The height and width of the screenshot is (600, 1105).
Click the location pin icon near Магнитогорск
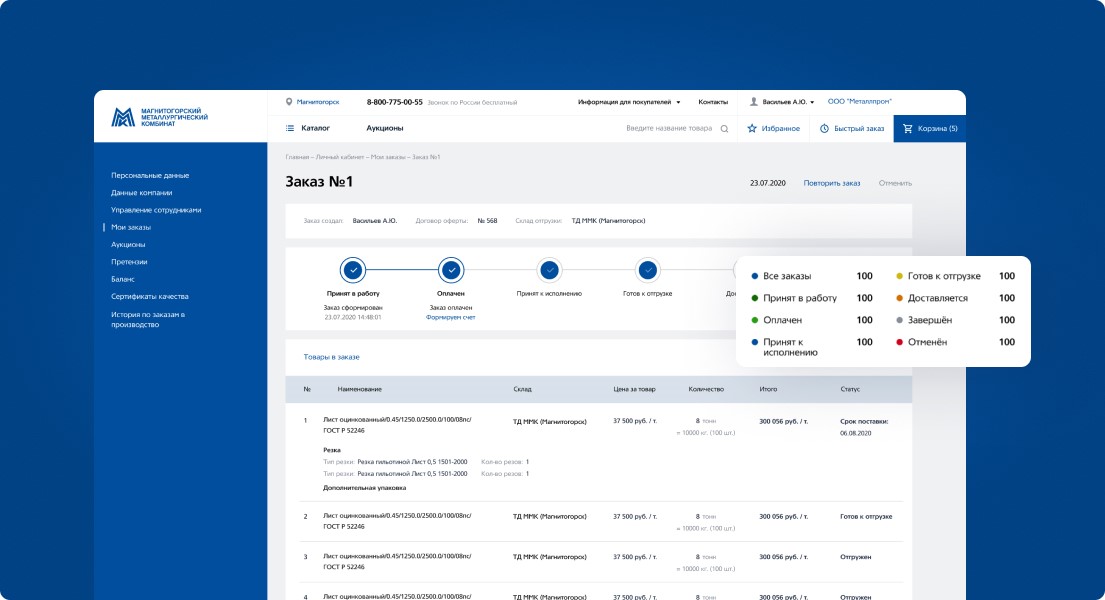289,102
